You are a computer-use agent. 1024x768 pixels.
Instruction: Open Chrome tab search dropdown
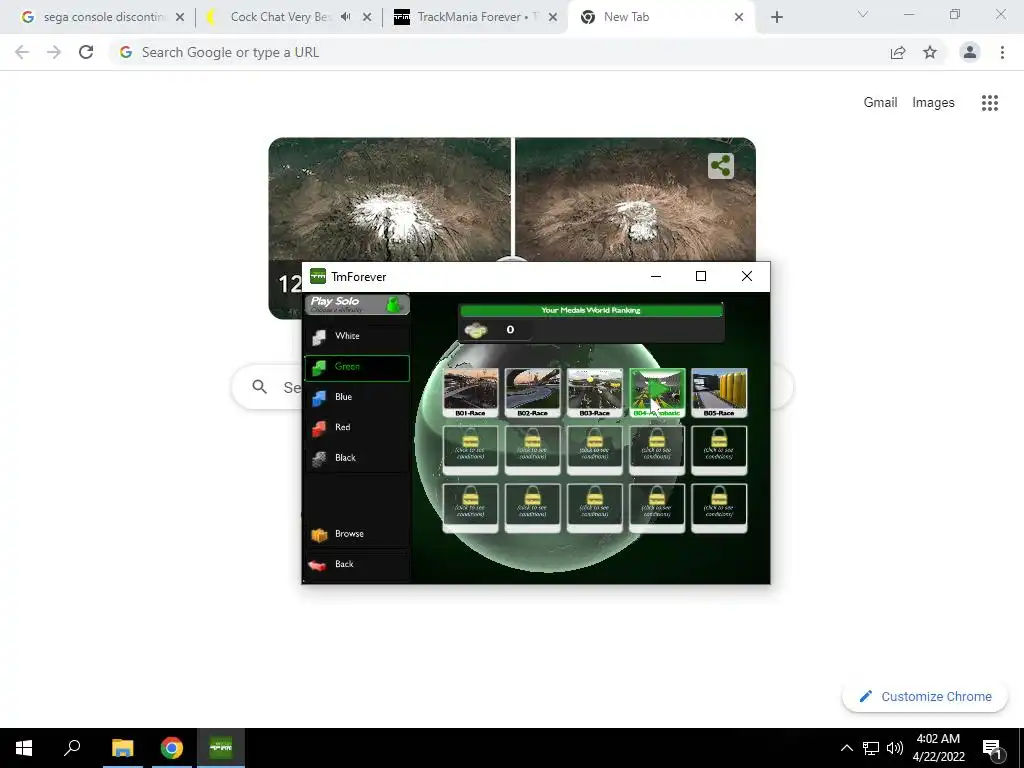tap(863, 14)
